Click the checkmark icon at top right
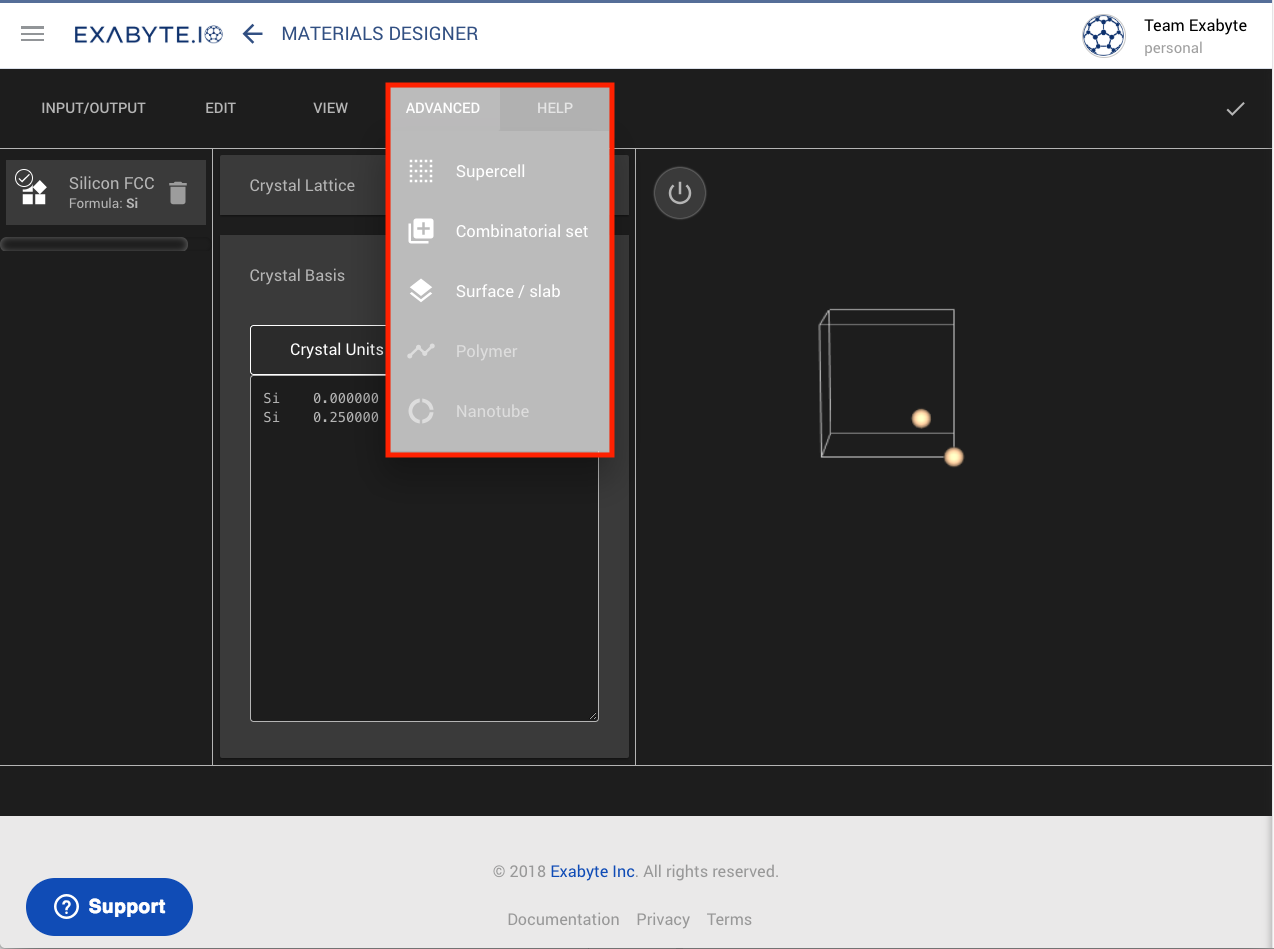1274x949 pixels. (1235, 109)
